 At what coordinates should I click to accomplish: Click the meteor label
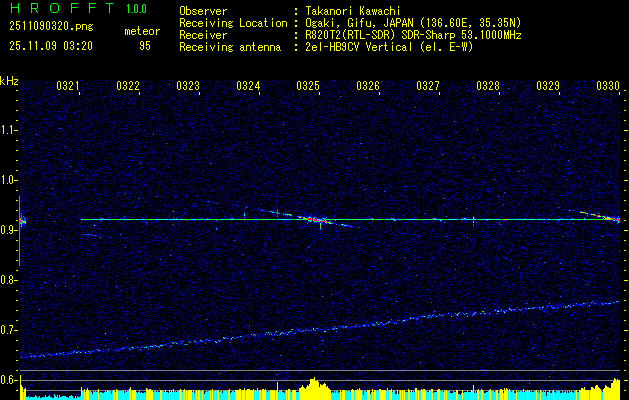point(142,32)
